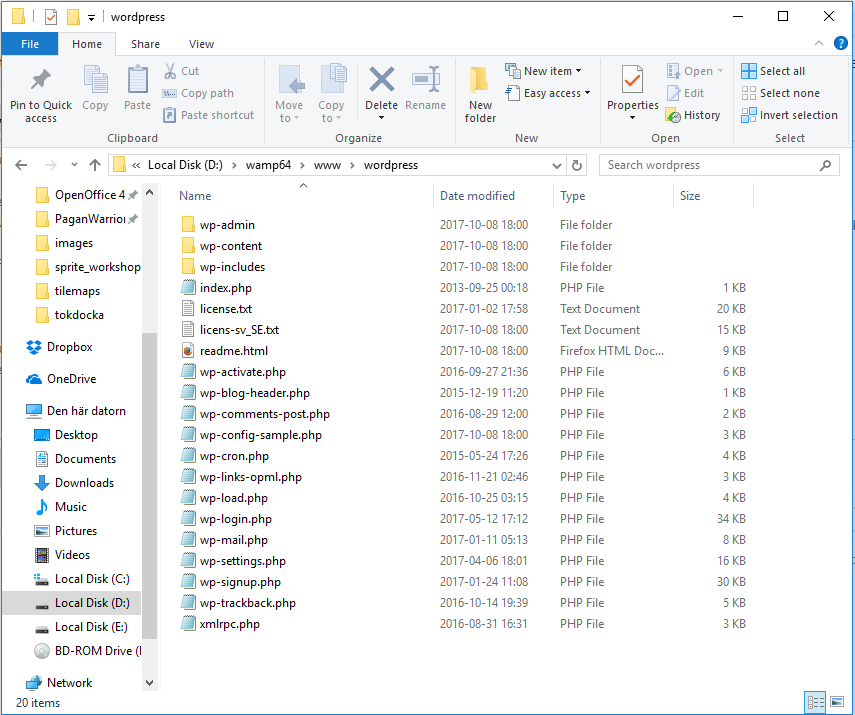Click www in the address path
This screenshot has height=715, width=855.
coord(327,165)
